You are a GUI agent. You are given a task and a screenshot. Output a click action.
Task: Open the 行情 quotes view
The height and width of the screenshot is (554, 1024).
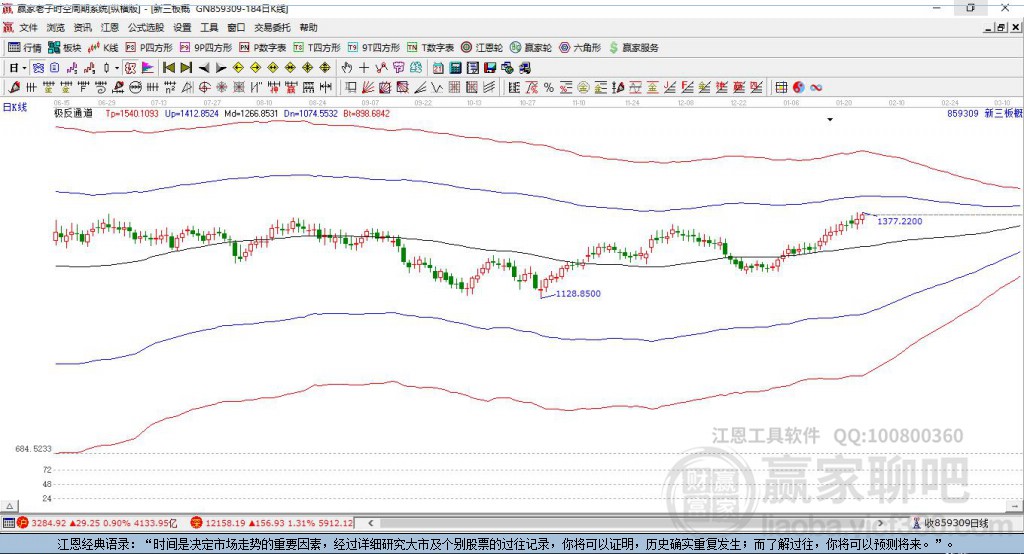[24, 48]
